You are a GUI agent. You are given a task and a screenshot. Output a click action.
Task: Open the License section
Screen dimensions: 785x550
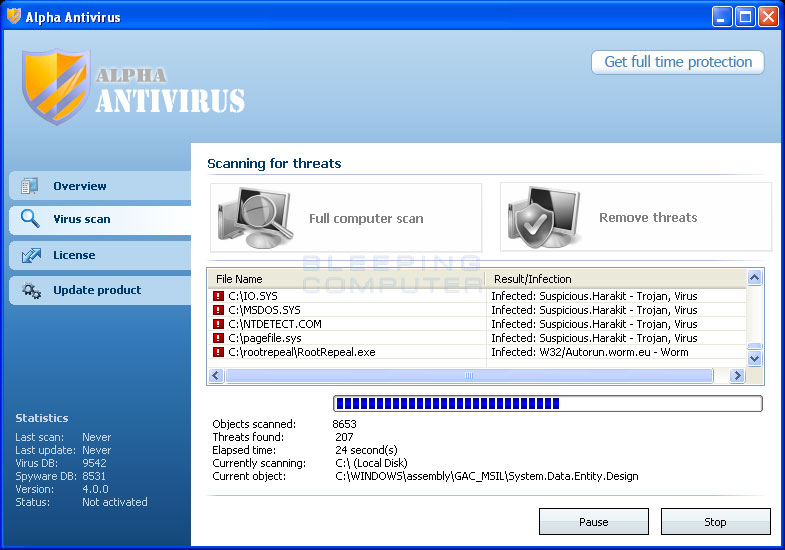pos(100,255)
